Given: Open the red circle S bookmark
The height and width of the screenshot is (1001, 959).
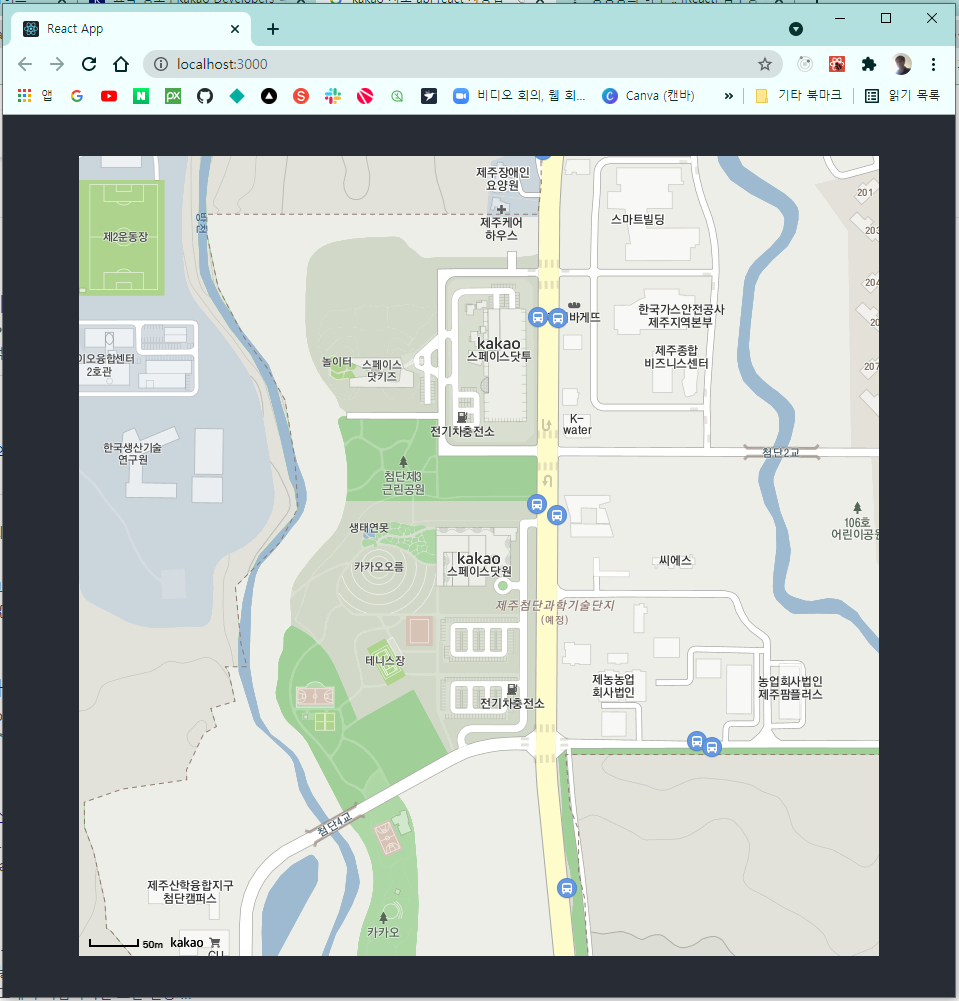Looking at the screenshot, I should (301, 96).
